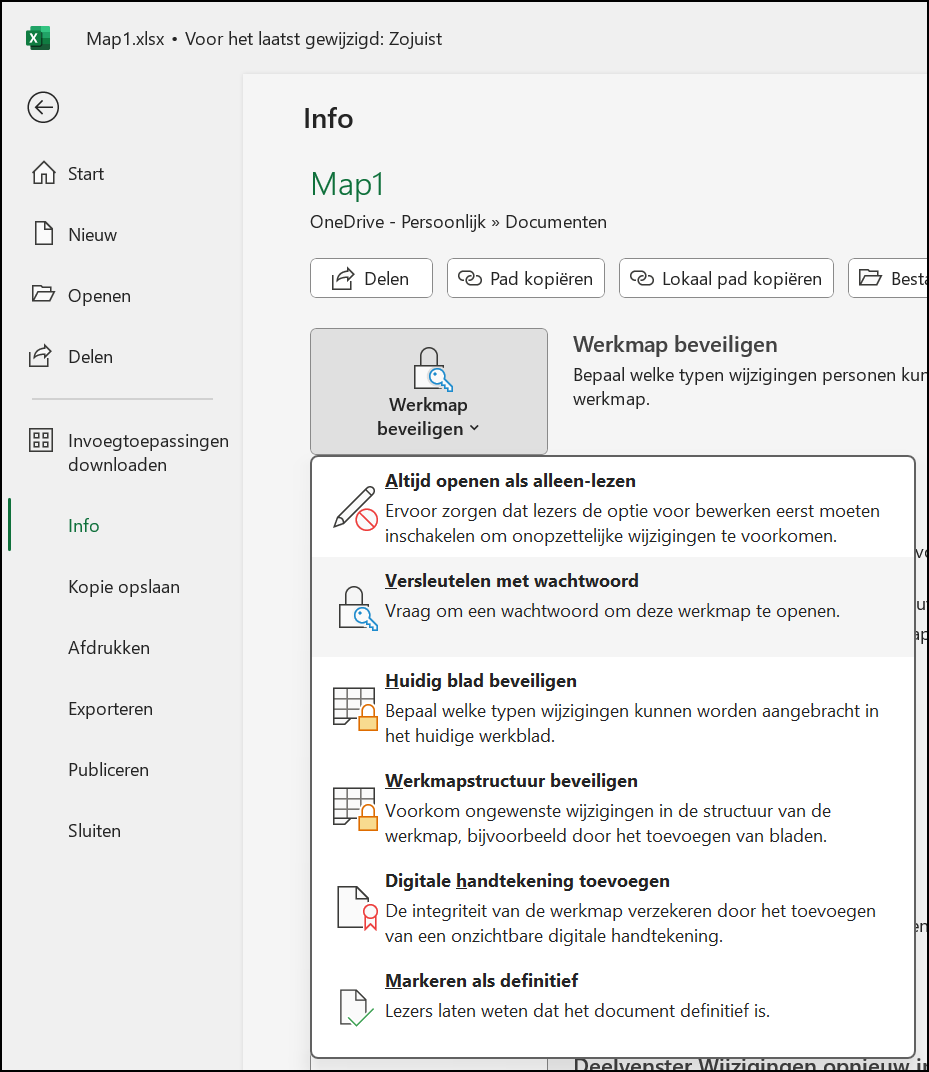Click the Pad kopiëren button
Viewport: 929px width, 1072px height.
[x=526, y=278]
